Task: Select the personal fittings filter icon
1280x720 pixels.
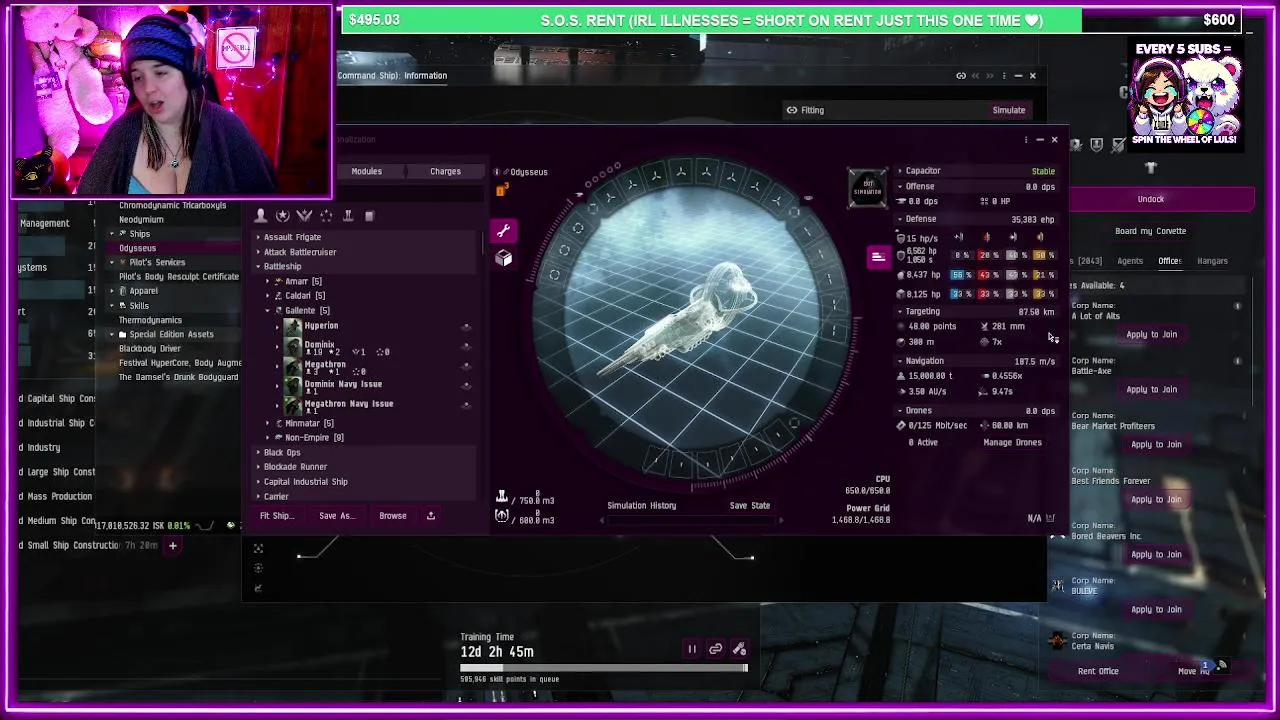Action: coord(261,216)
